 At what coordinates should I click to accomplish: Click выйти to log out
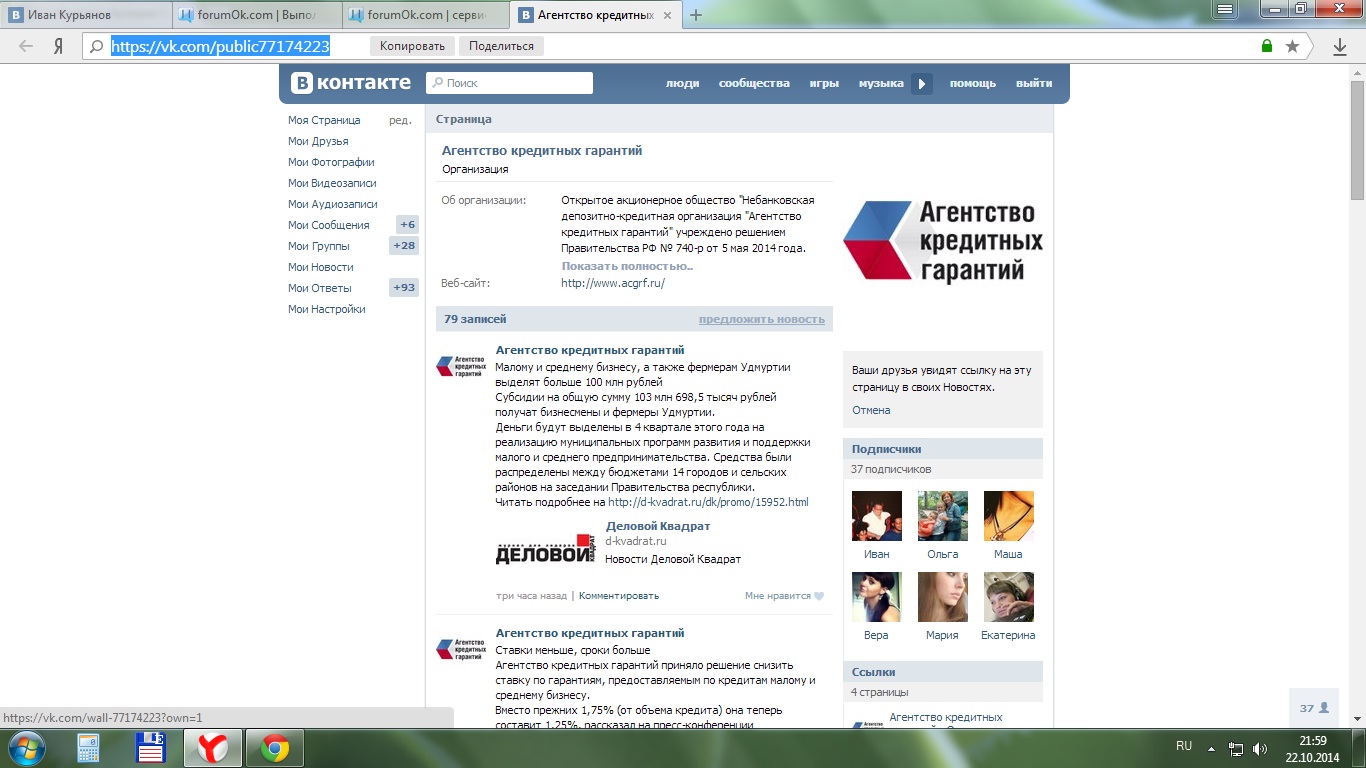tap(1034, 84)
